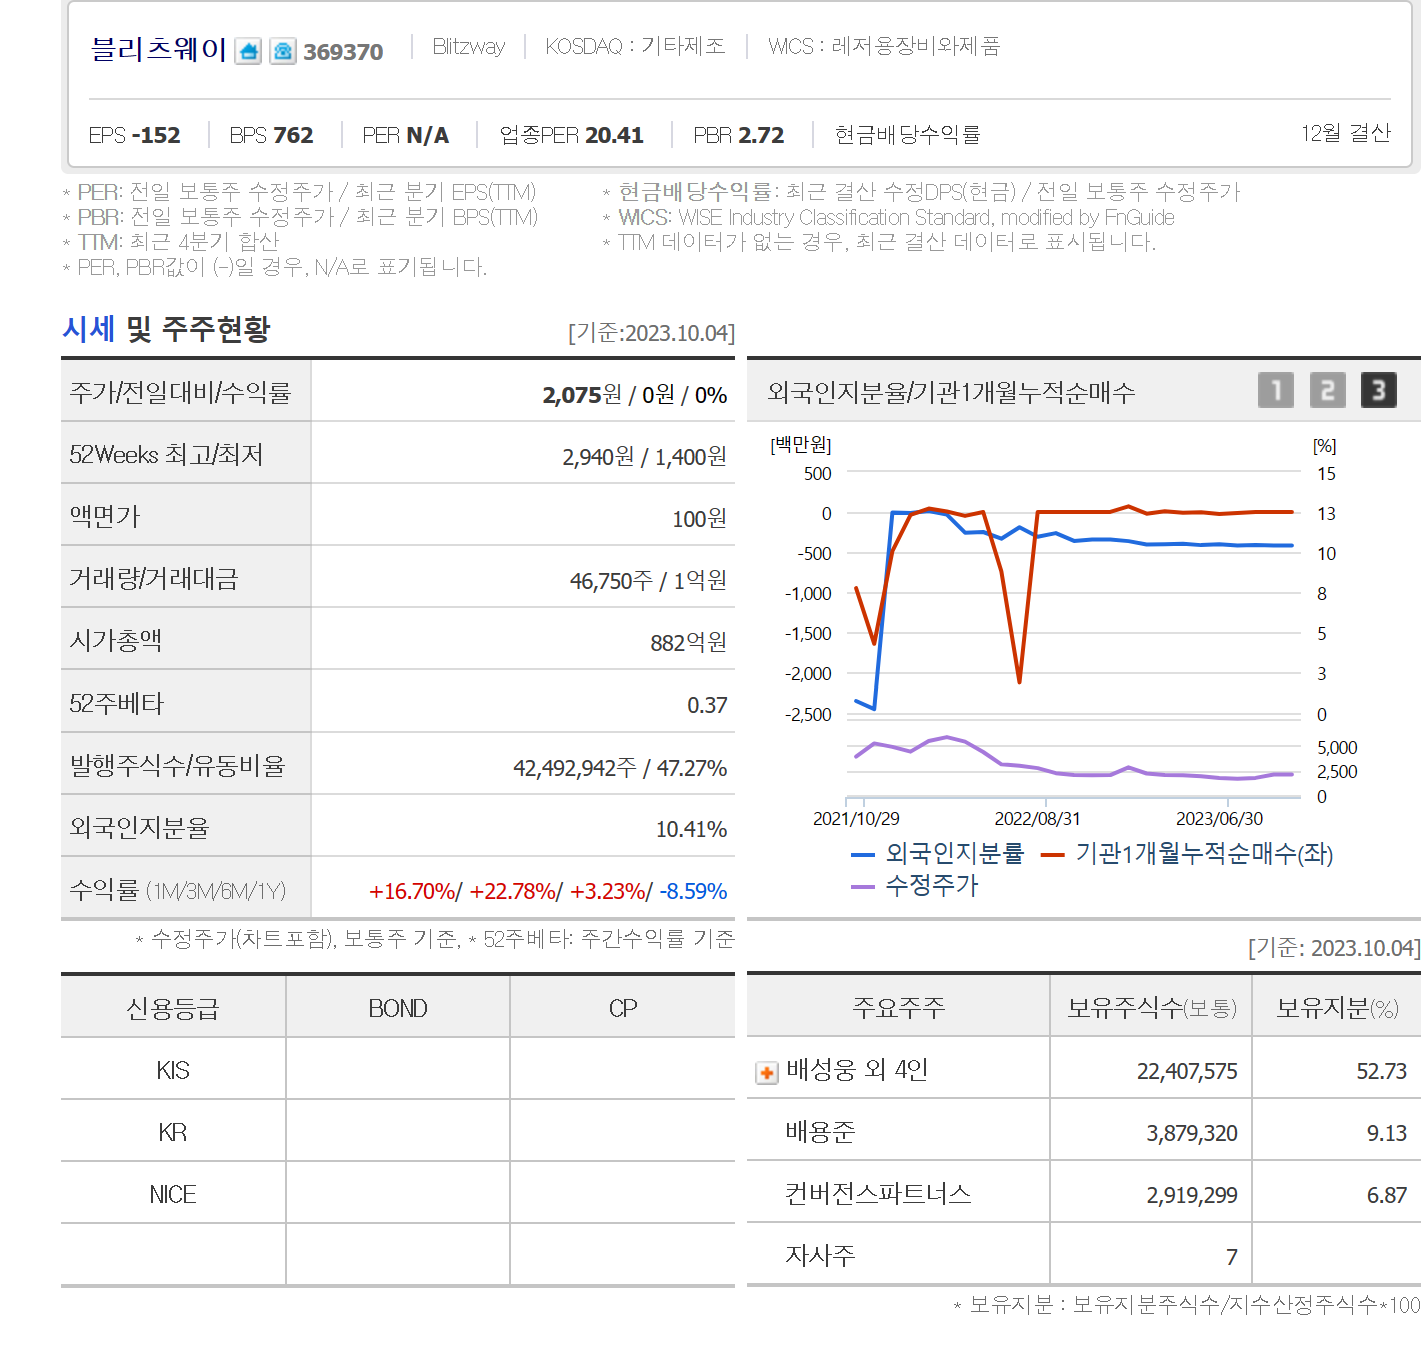
Task: Click the 52Weeks 최고/최저 row label
Action: point(166,455)
